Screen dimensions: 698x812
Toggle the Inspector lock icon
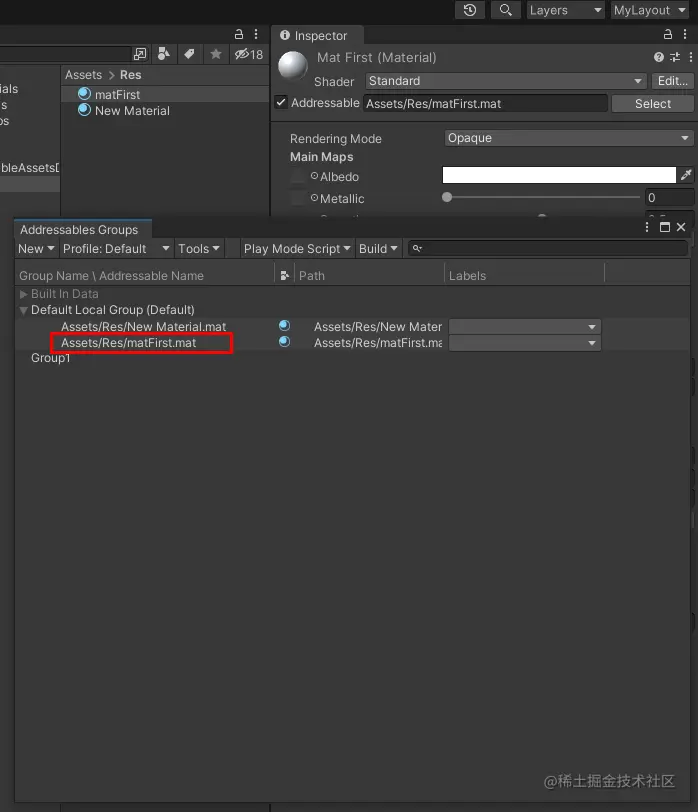tap(668, 34)
